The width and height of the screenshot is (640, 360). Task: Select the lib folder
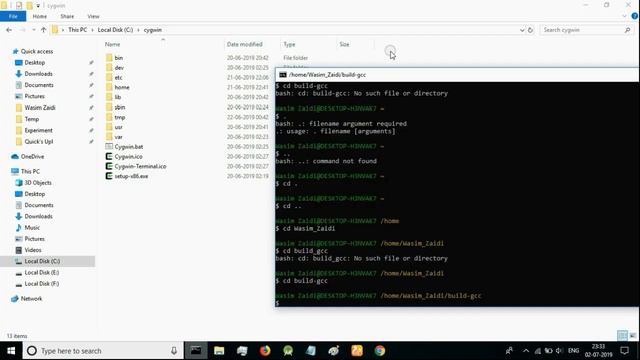pyautogui.click(x=118, y=97)
